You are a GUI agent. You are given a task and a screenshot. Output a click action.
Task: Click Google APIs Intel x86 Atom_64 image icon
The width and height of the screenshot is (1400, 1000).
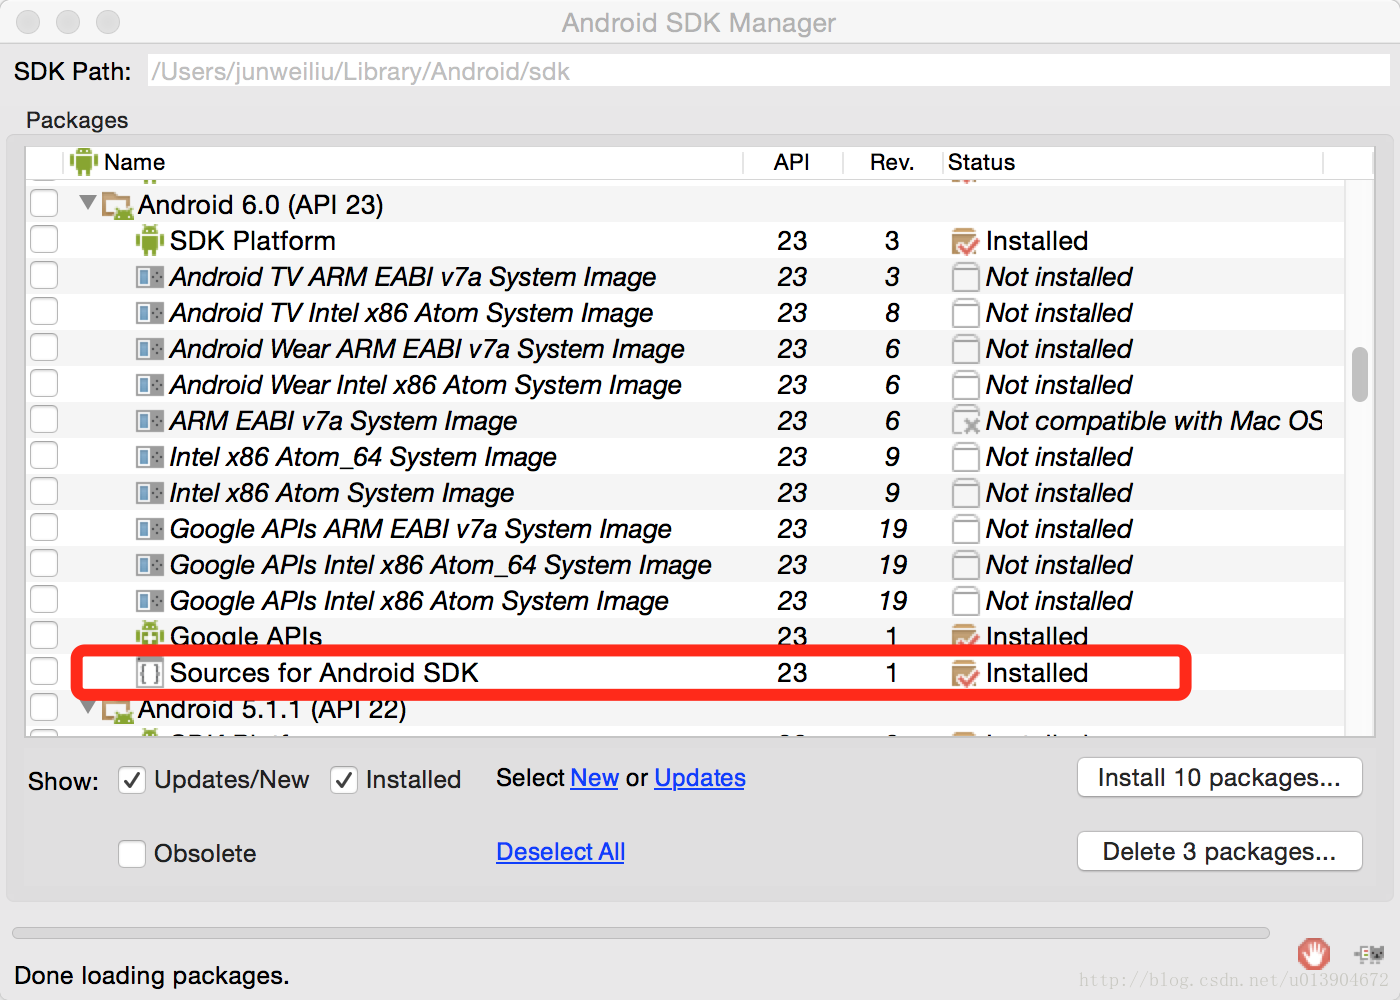click(x=150, y=565)
